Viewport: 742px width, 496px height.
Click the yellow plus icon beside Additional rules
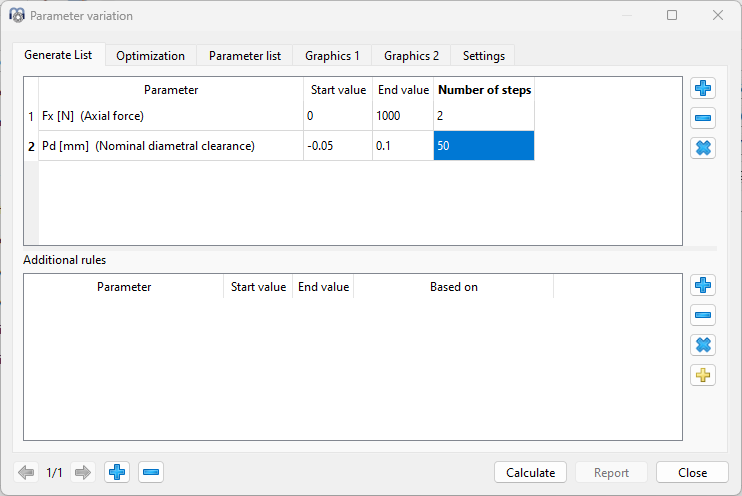coord(703,375)
